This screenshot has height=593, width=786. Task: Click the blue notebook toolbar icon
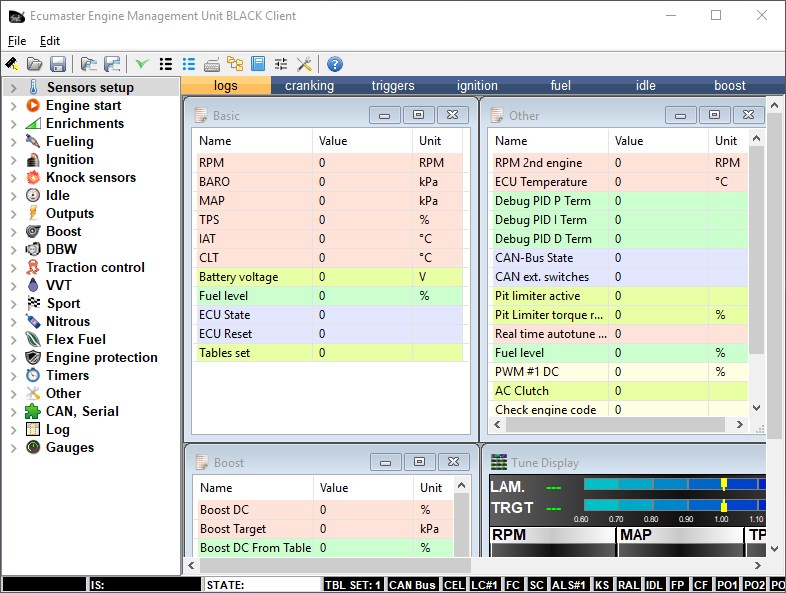(x=258, y=64)
